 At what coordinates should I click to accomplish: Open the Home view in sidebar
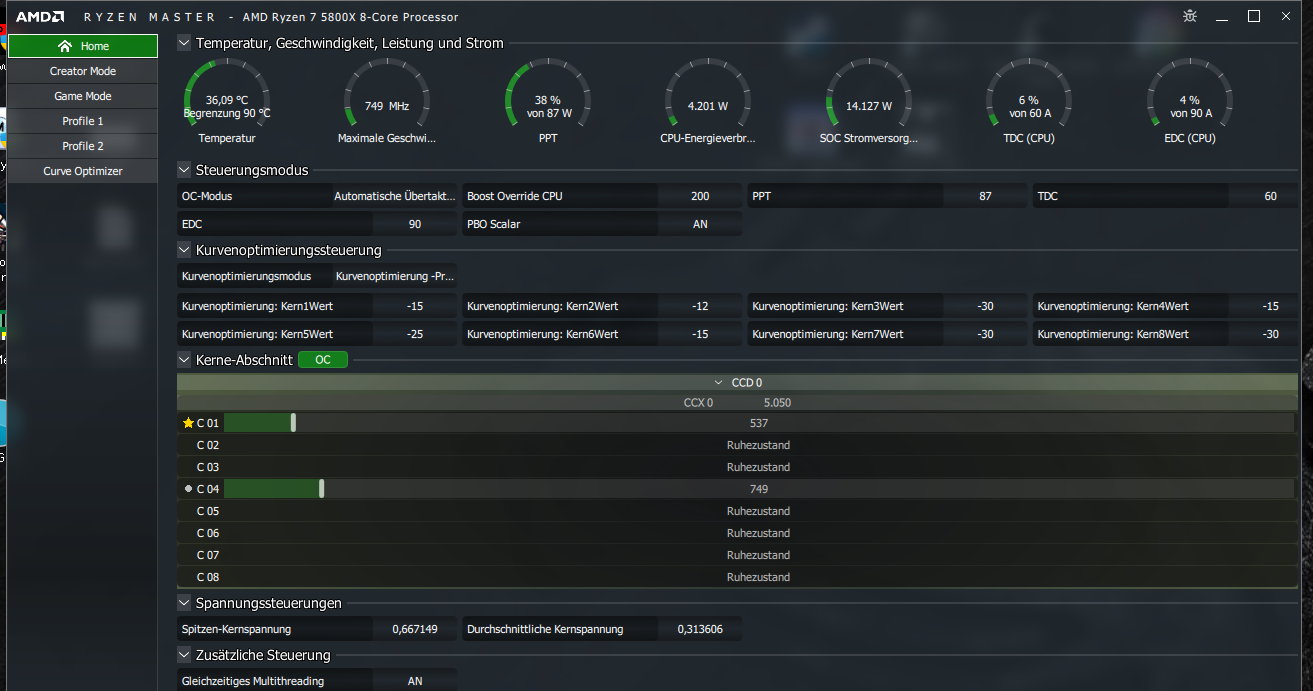pos(83,46)
